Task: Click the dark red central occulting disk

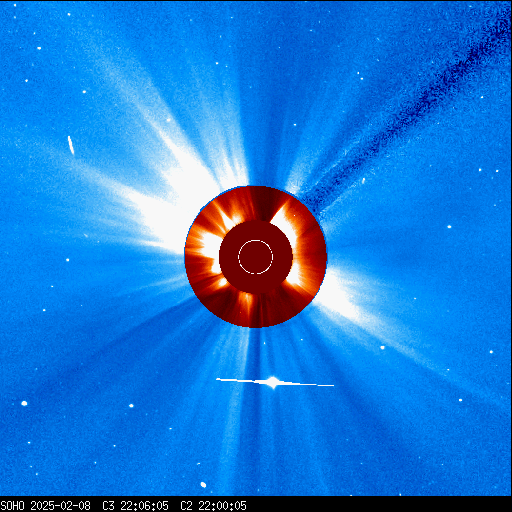Action: click(256, 257)
